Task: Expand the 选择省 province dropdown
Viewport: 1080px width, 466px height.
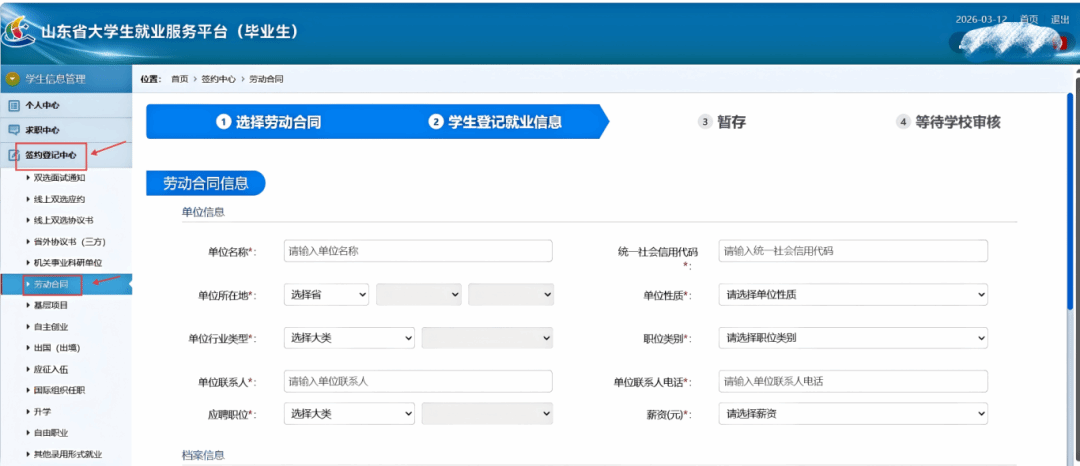Action: (326, 295)
